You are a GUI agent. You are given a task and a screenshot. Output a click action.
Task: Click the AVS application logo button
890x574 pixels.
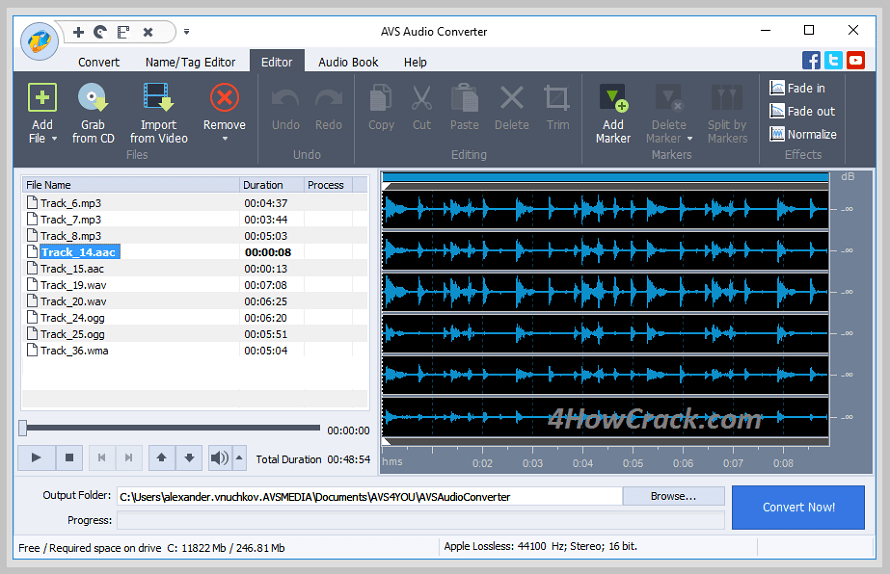[39, 41]
